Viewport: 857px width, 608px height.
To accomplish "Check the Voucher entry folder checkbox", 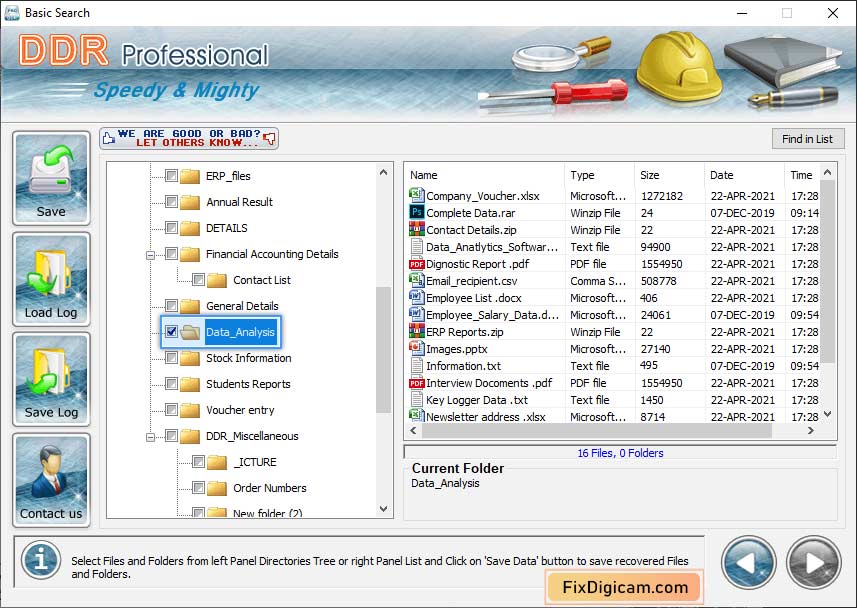I will 171,410.
